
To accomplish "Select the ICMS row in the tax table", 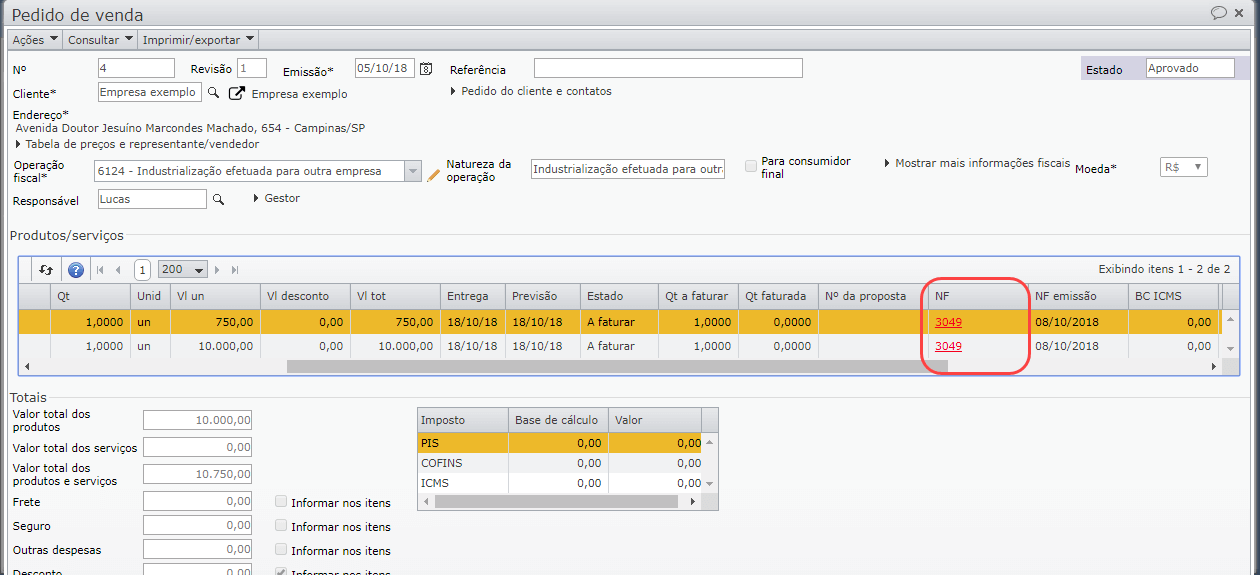I will coord(559,483).
